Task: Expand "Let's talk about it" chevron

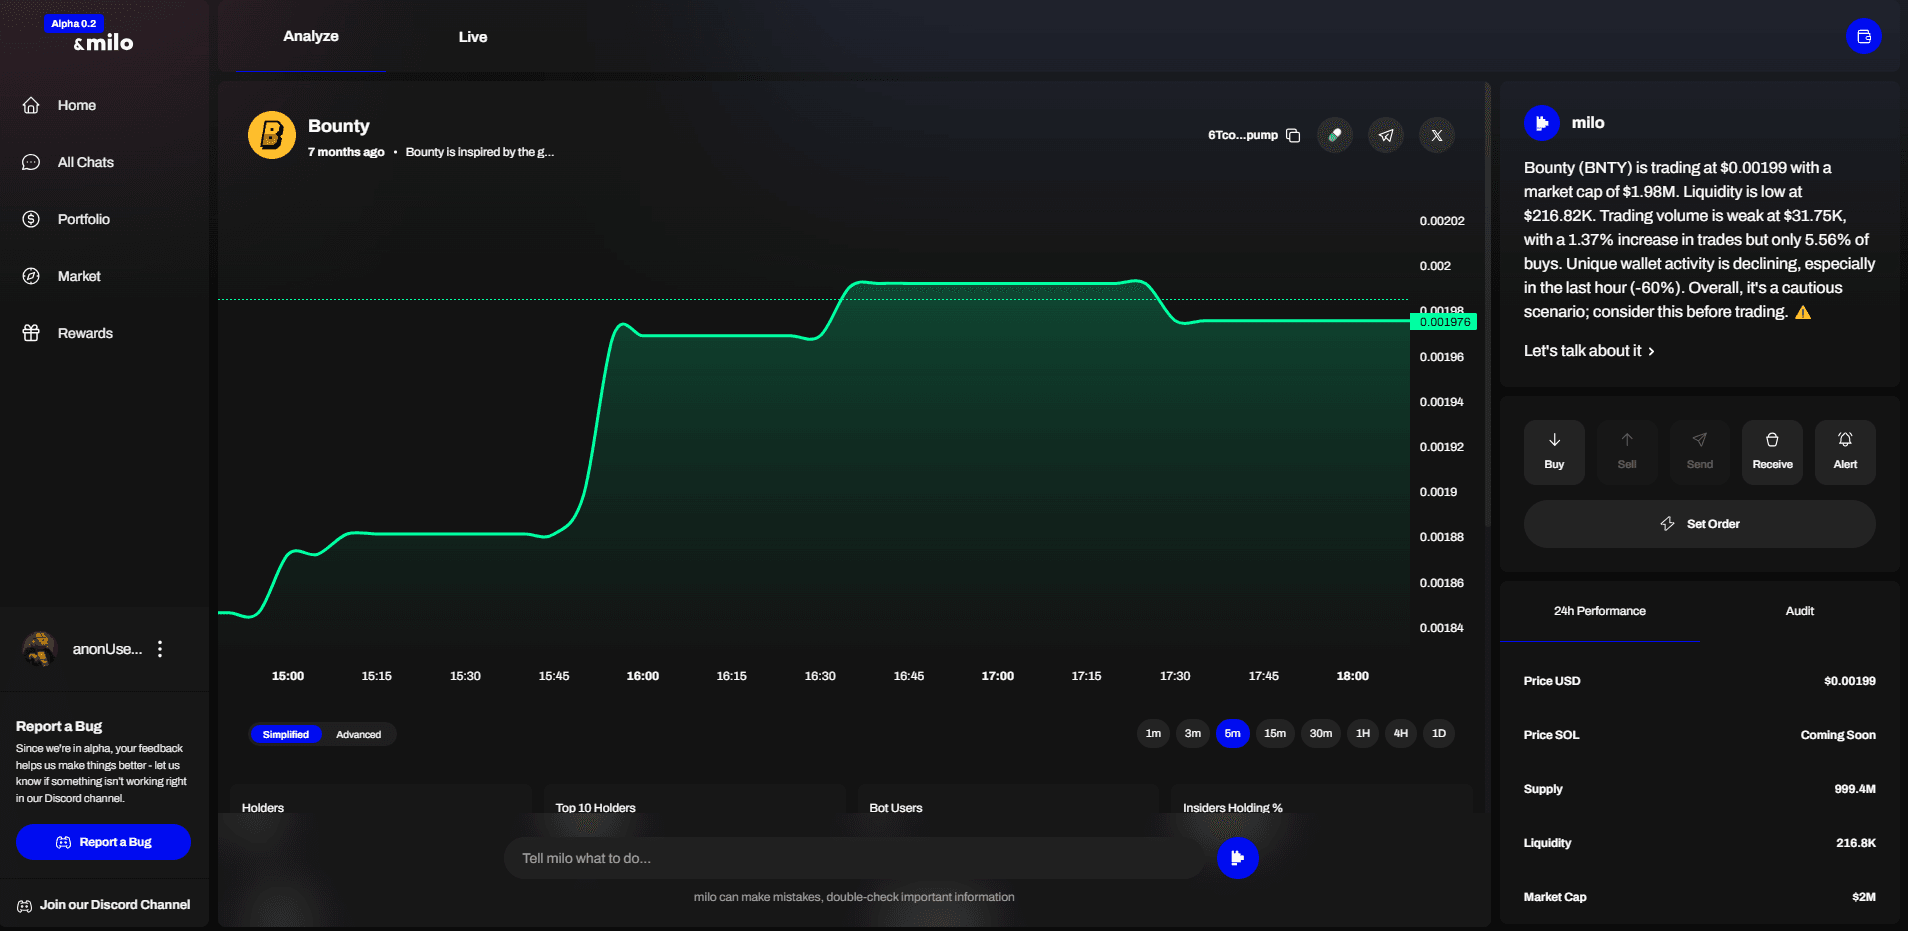Action: pos(1651,351)
